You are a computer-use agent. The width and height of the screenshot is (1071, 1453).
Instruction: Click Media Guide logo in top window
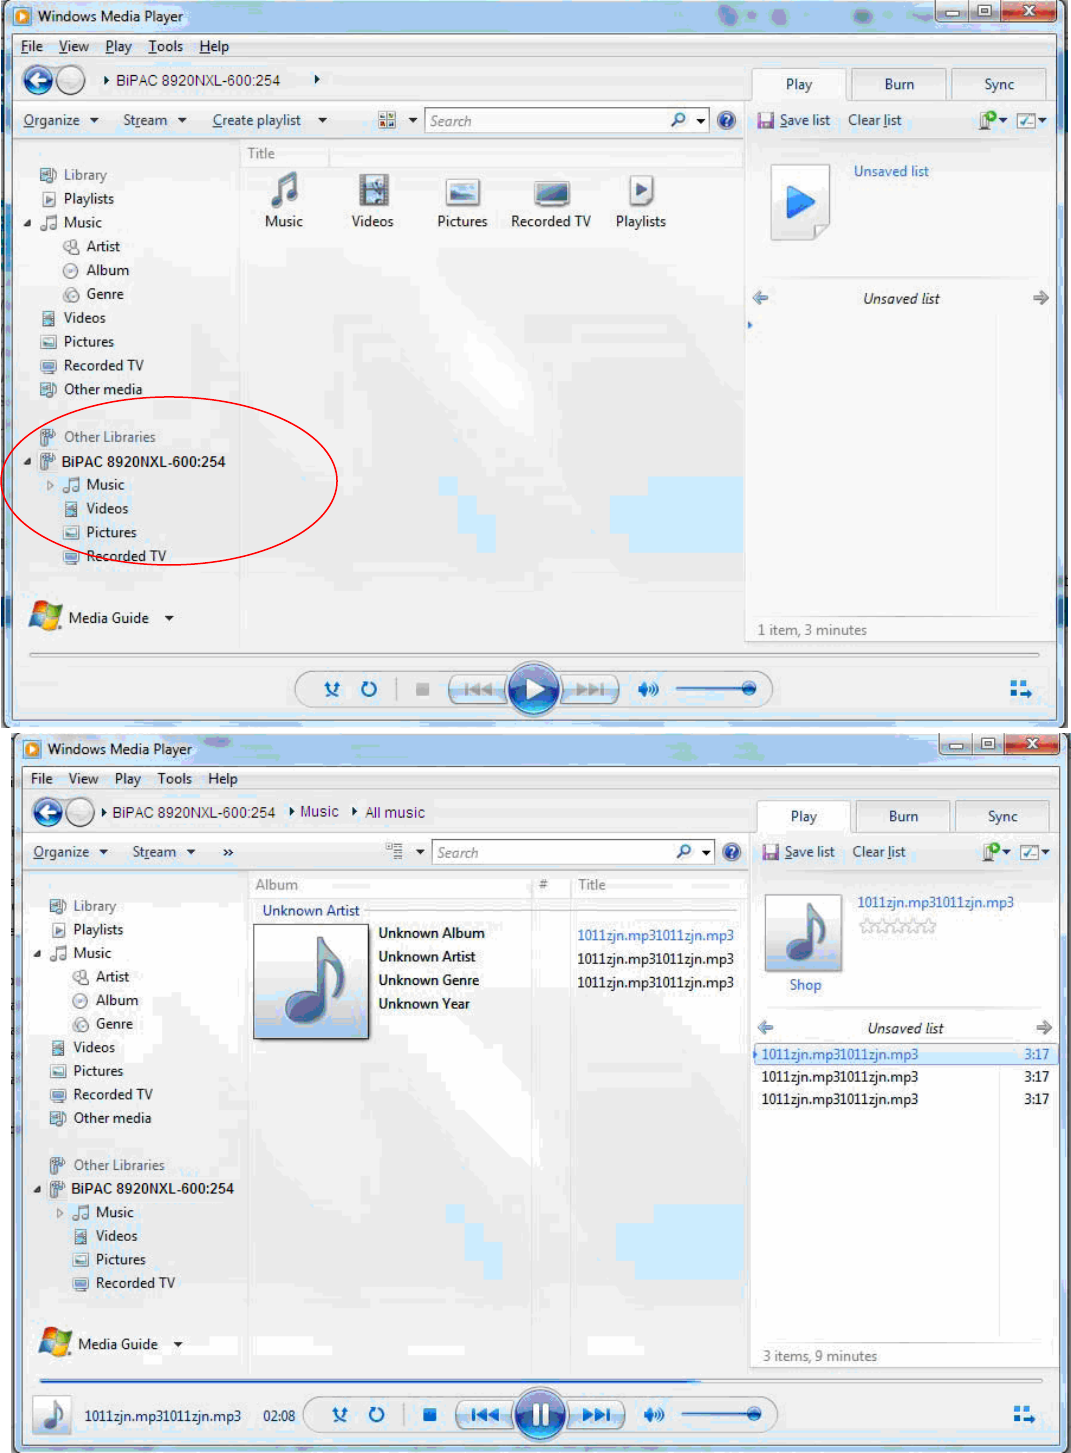(45, 616)
